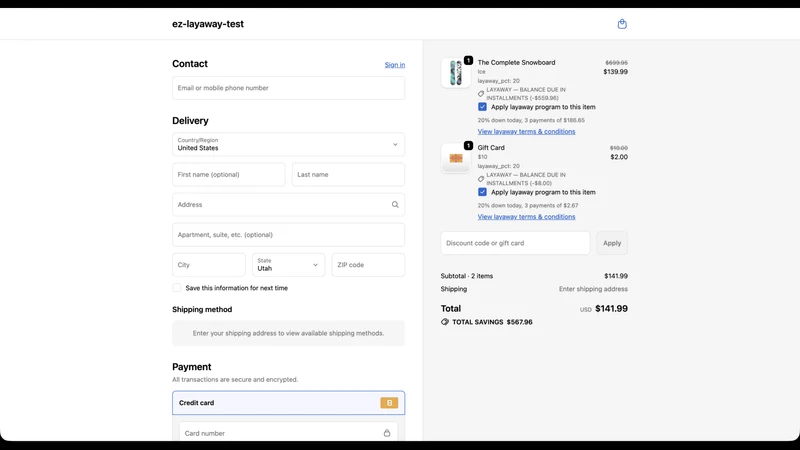Focus the First name (optional) field

point(229,174)
